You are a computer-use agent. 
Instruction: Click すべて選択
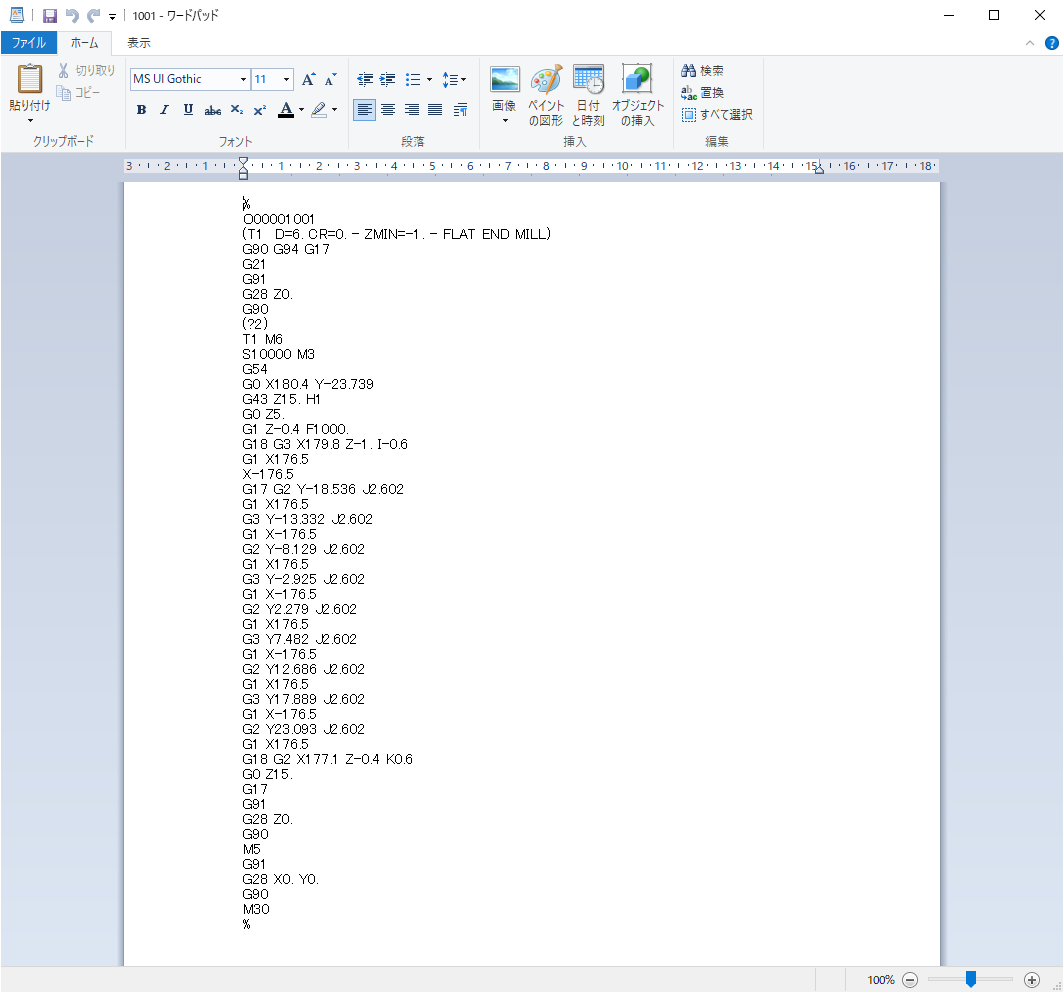717,115
